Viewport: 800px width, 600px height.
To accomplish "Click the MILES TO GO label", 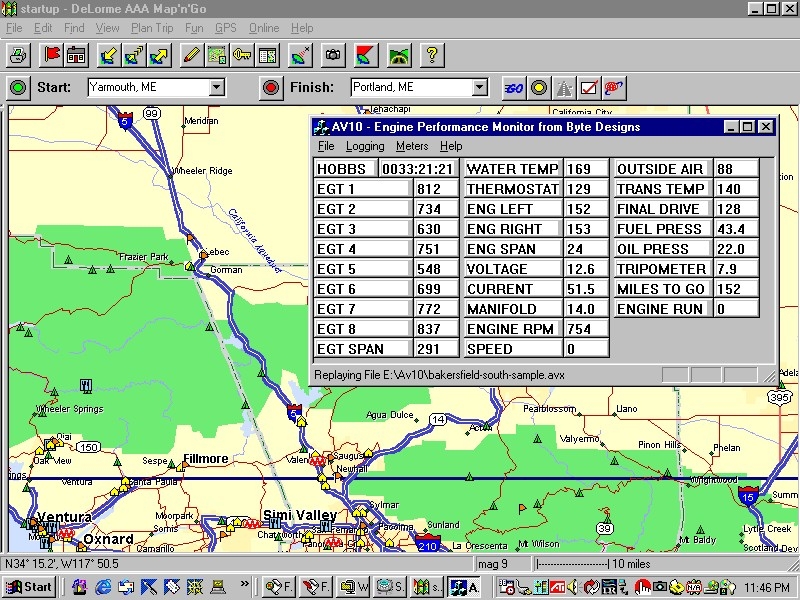I will 661,289.
